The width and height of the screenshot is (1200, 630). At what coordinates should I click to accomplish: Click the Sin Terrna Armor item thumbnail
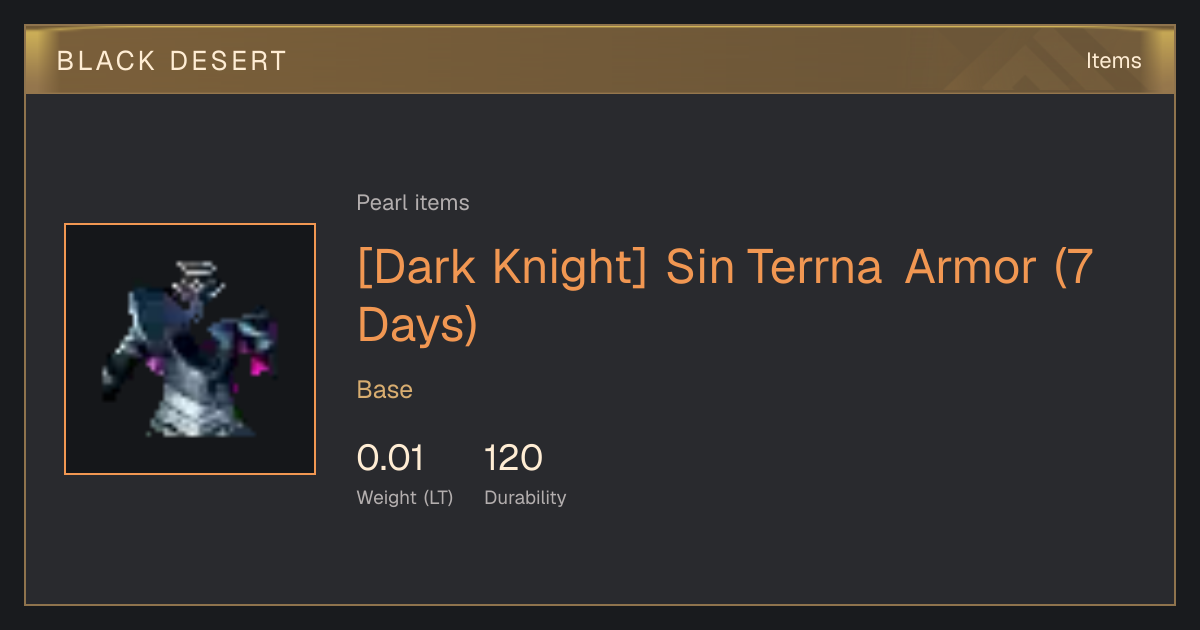pyautogui.click(x=190, y=349)
